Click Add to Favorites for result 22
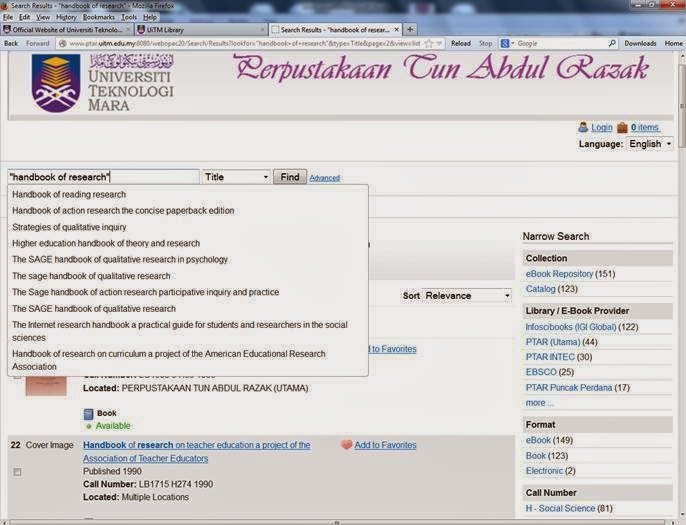Image resolution: width=686 pixels, height=525 pixels. coord(385,445)
